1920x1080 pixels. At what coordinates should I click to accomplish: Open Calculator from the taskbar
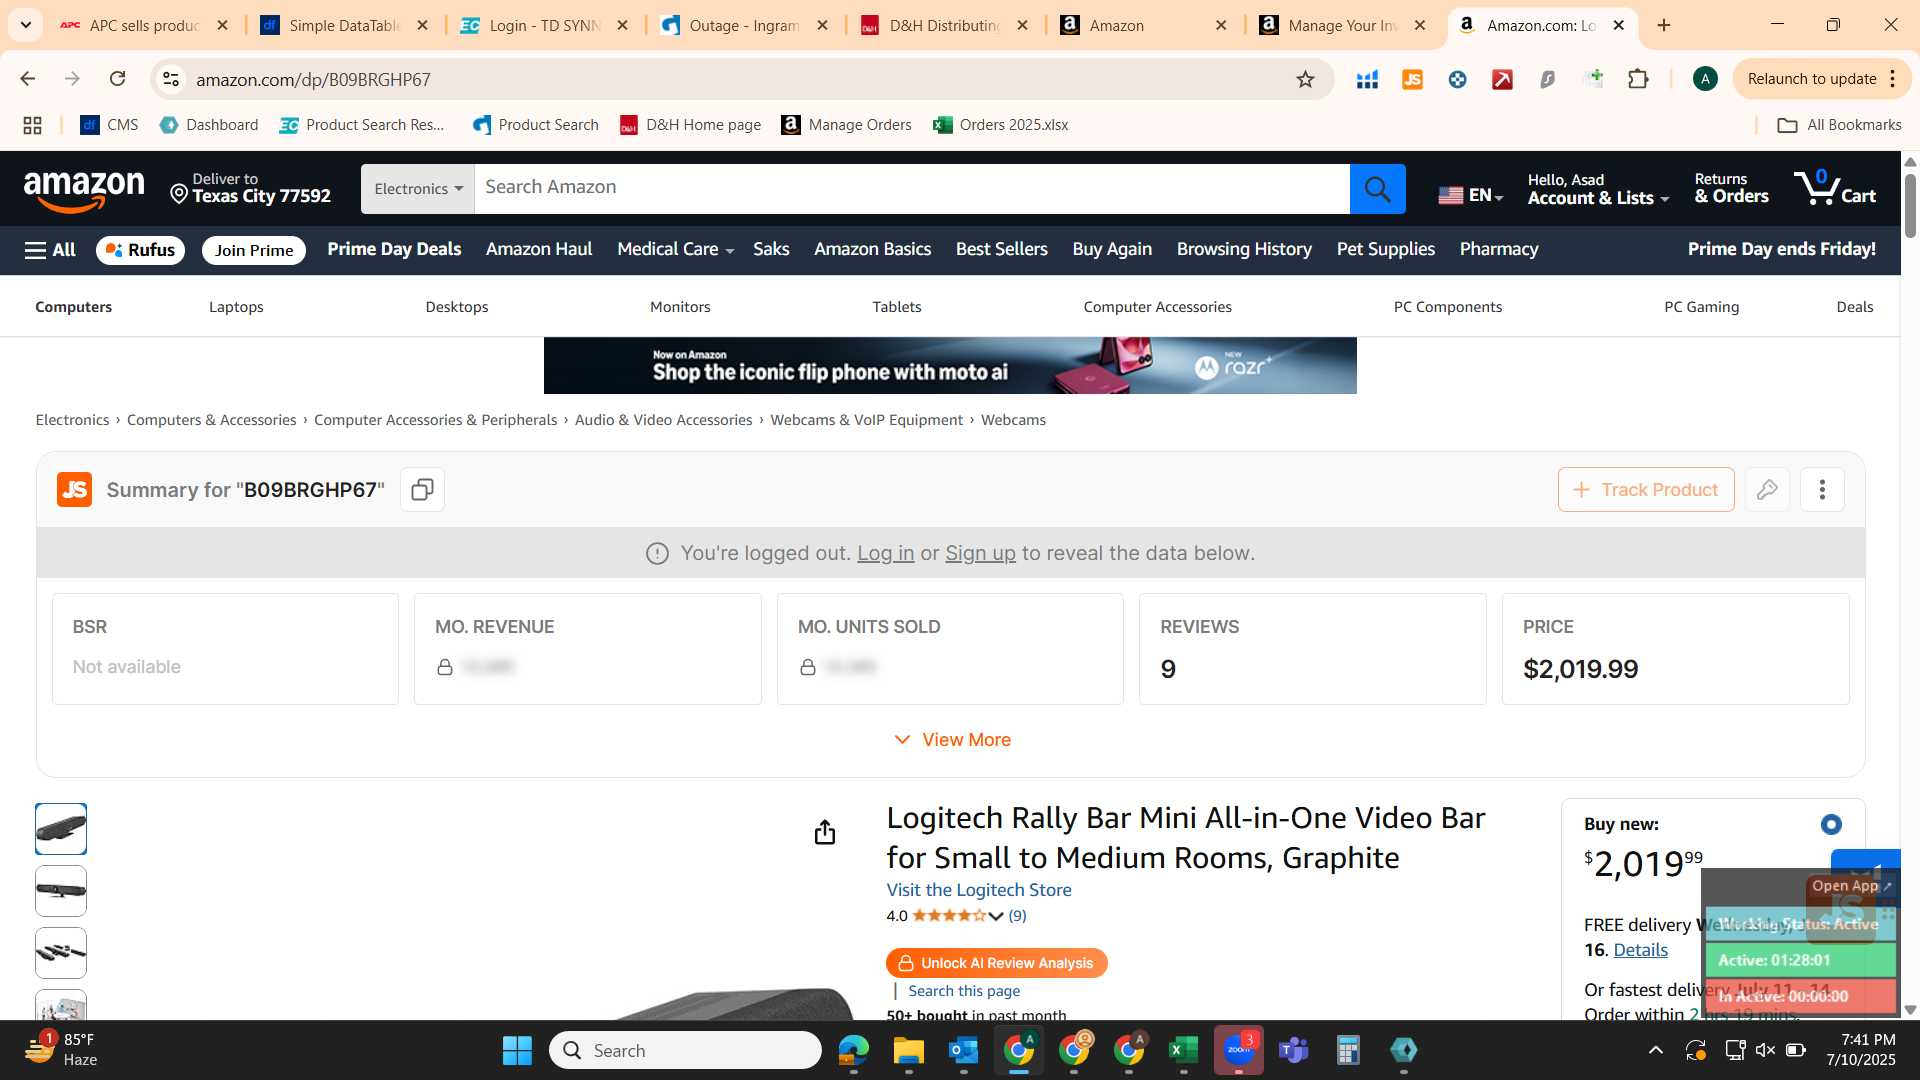[x=1348, y=1050]
